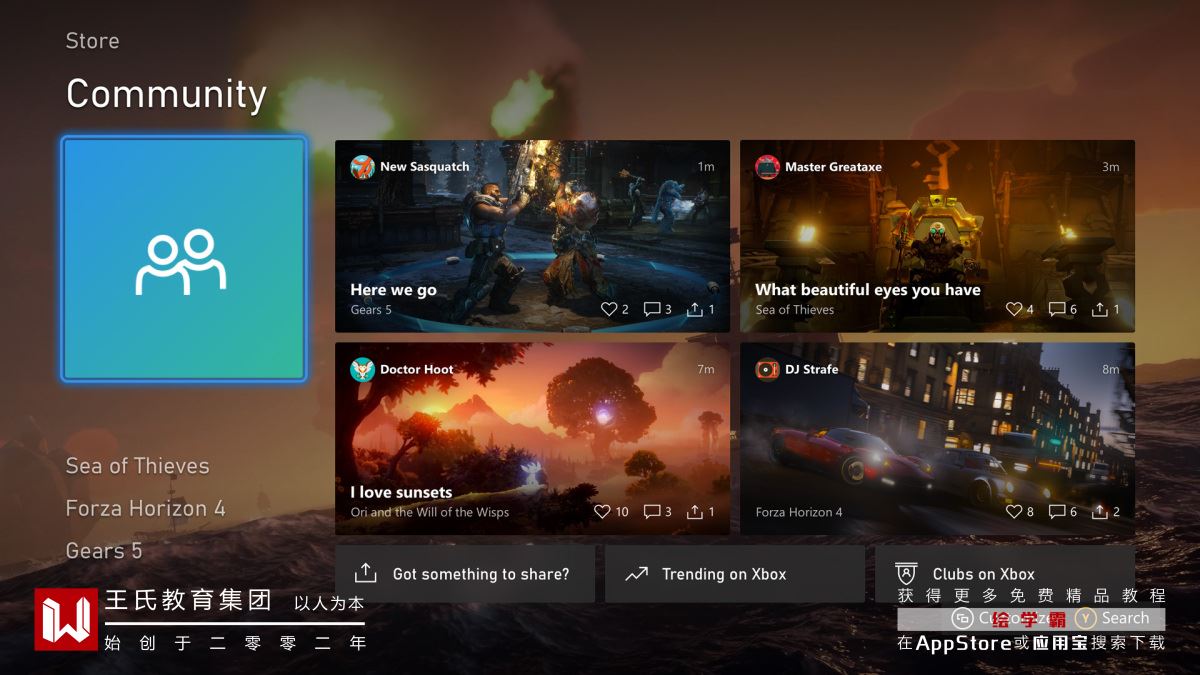
Task: Click 'Ori and the Will of the Wisps' label
Action: click(430, 512)
